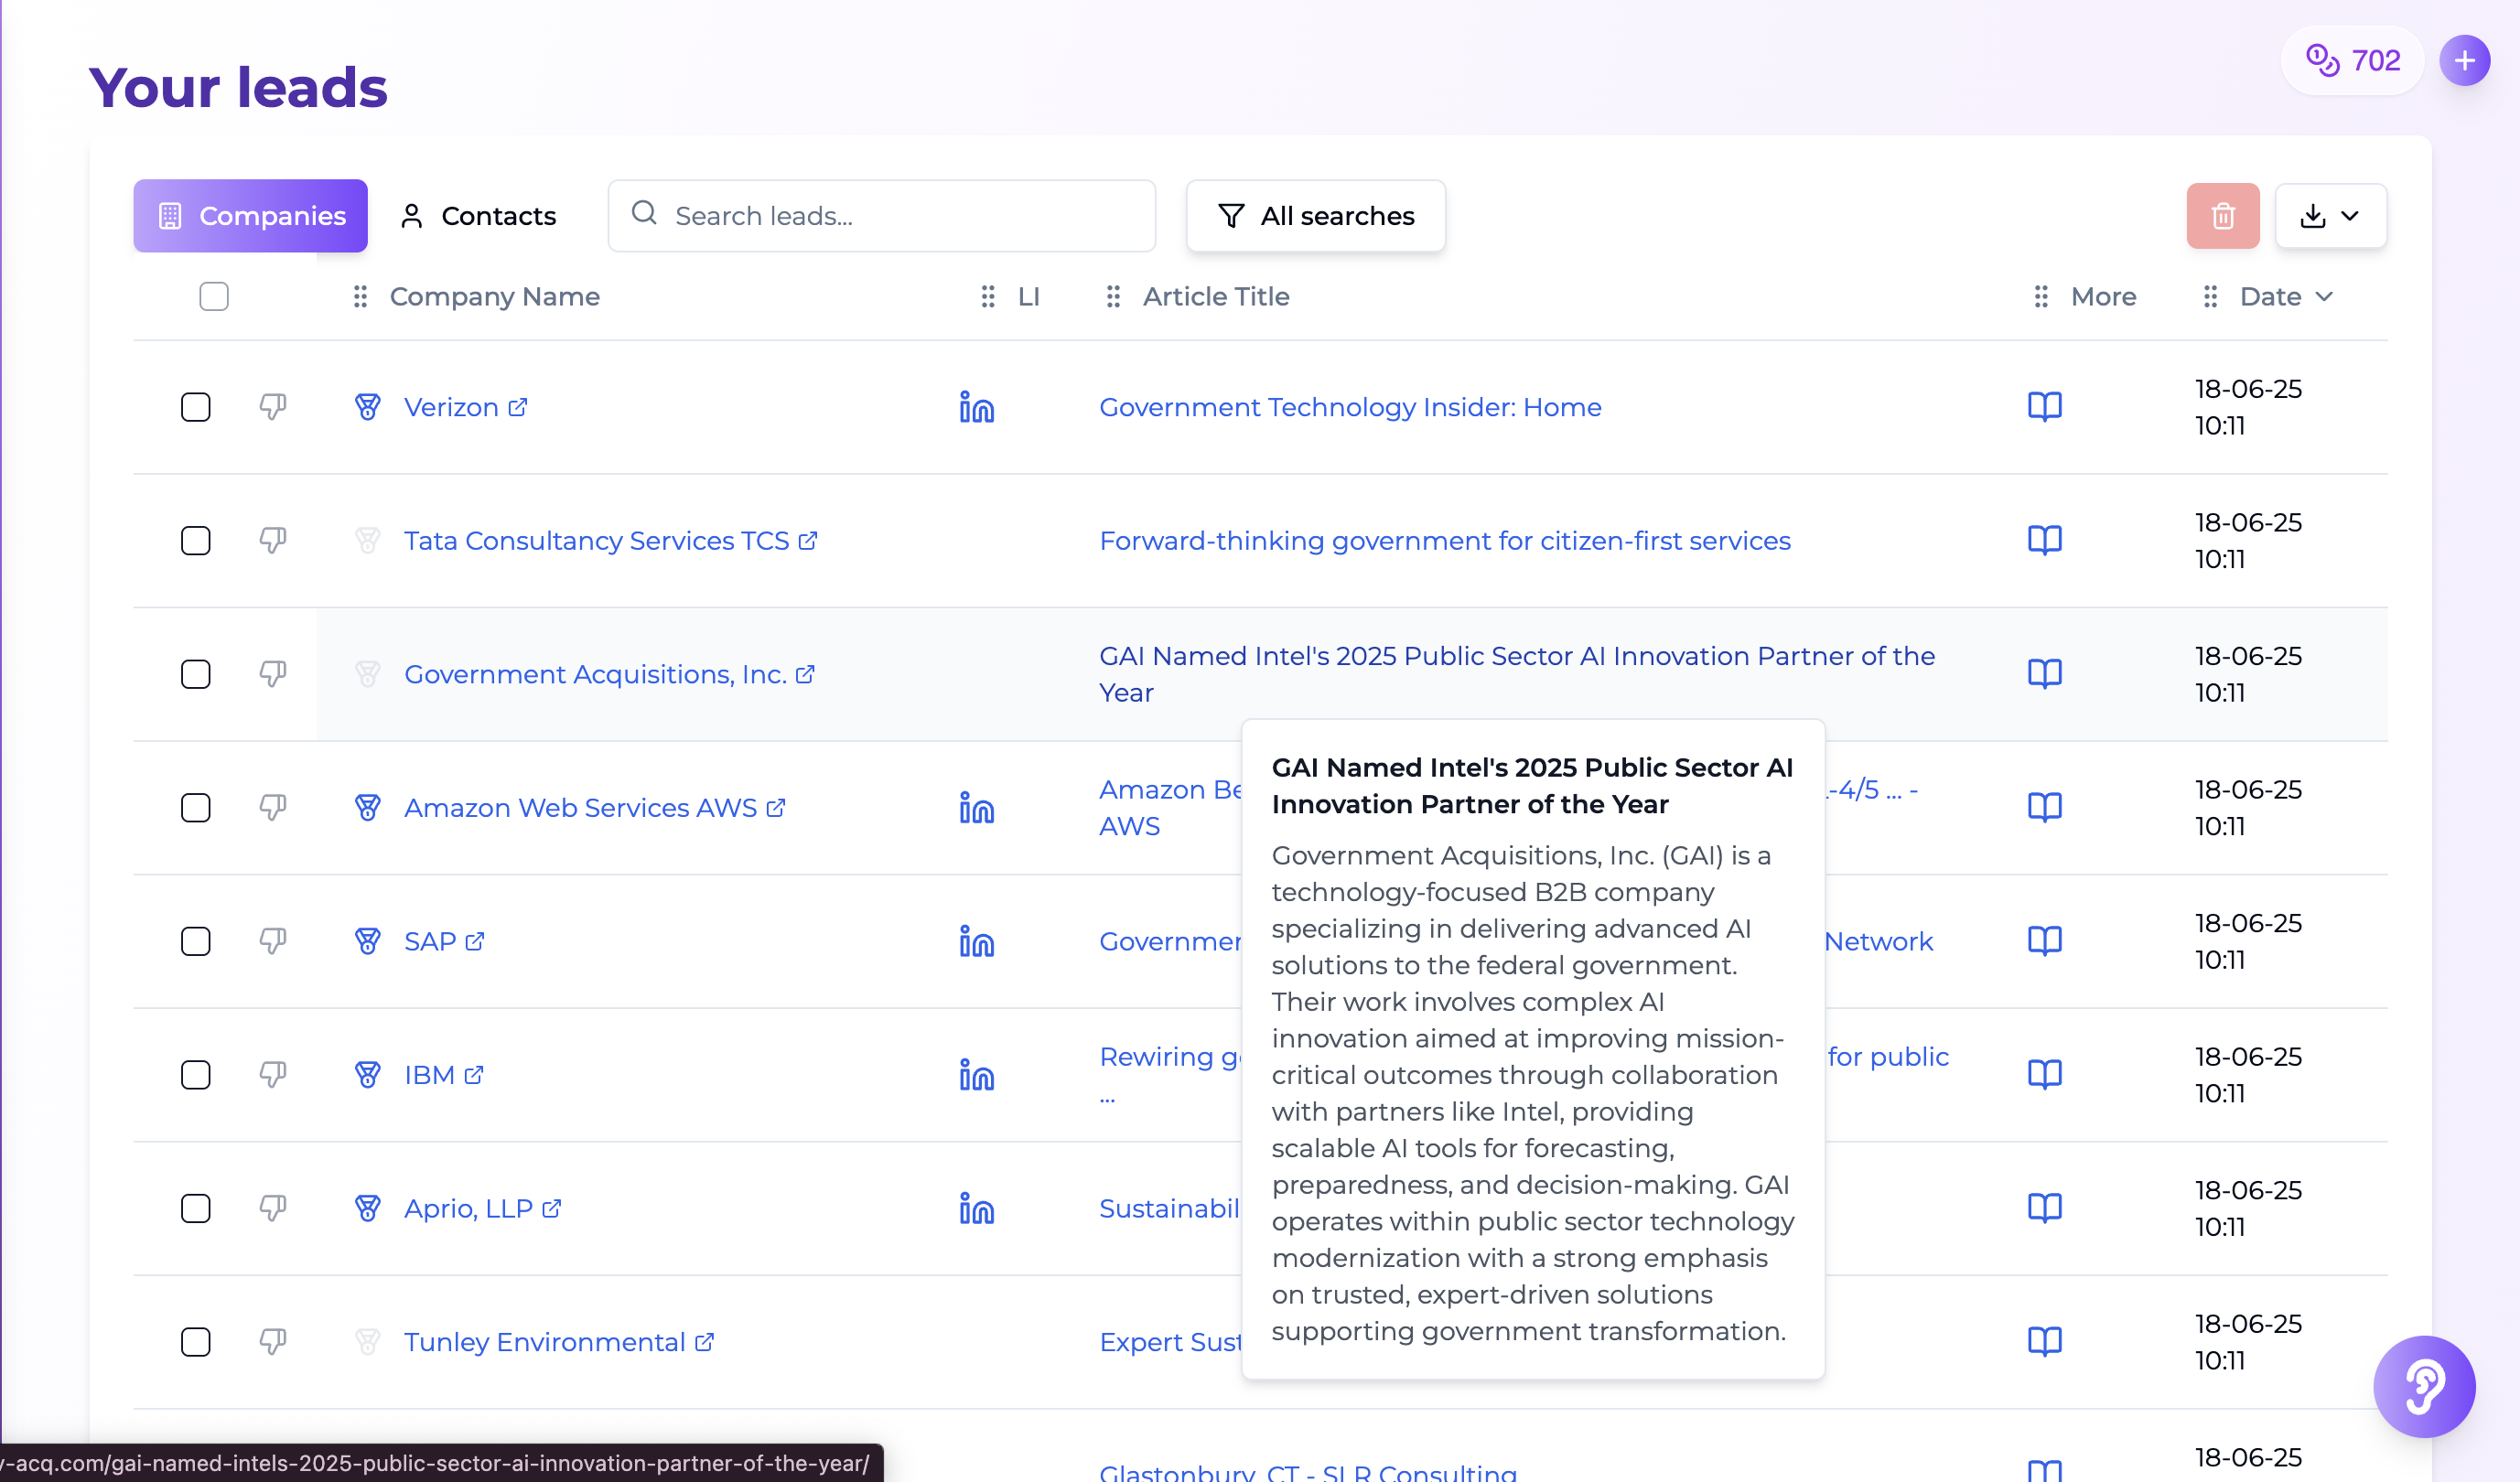Check the Tata Consultancy Services row checkbox

point(196,541)
